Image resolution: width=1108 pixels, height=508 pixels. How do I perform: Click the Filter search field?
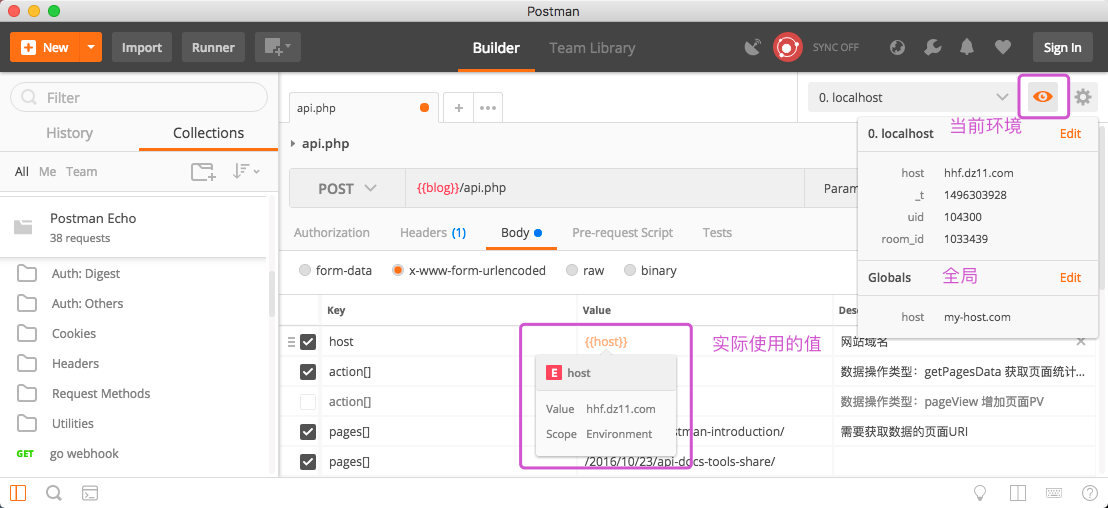click(x=140, y=97)
